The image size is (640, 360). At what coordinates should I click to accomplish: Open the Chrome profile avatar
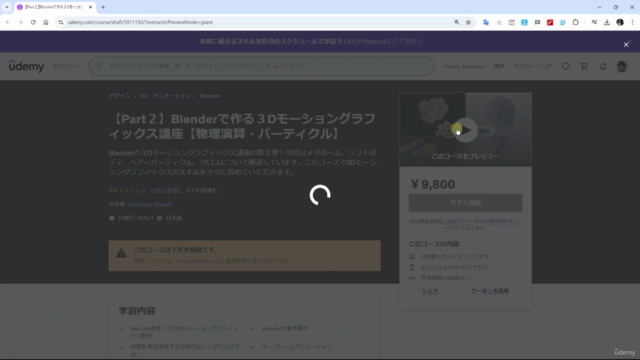tap(620, 22)
